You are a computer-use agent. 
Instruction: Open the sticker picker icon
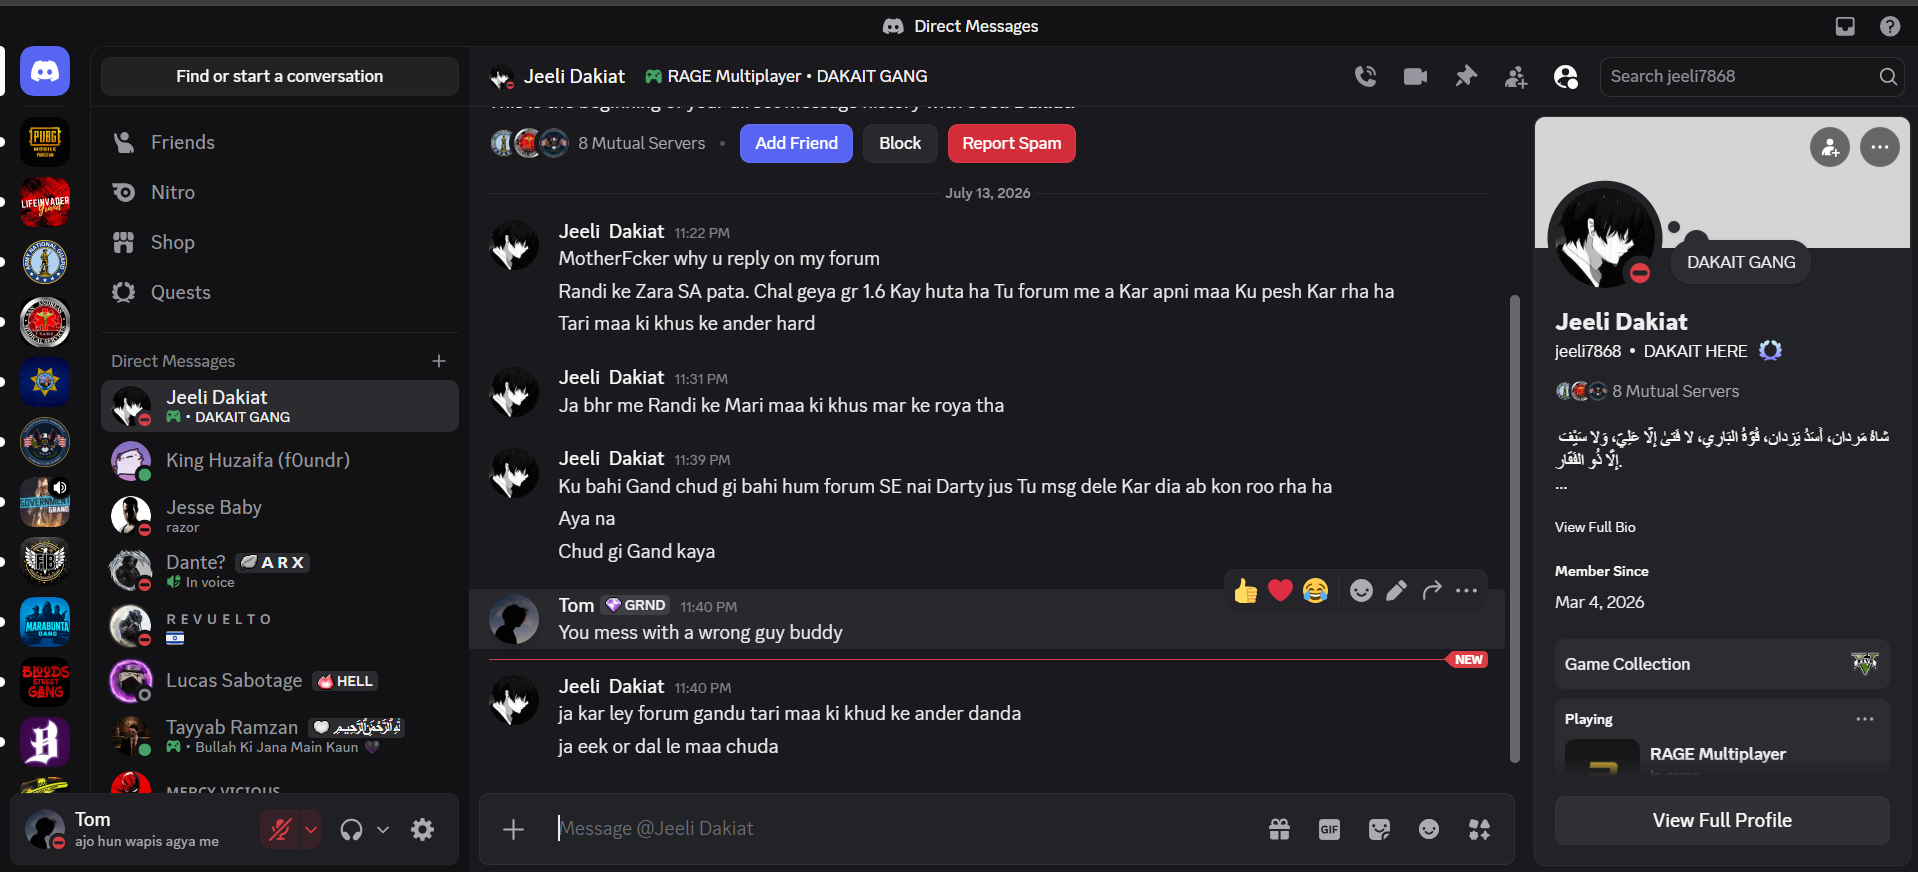[1379, 829]
